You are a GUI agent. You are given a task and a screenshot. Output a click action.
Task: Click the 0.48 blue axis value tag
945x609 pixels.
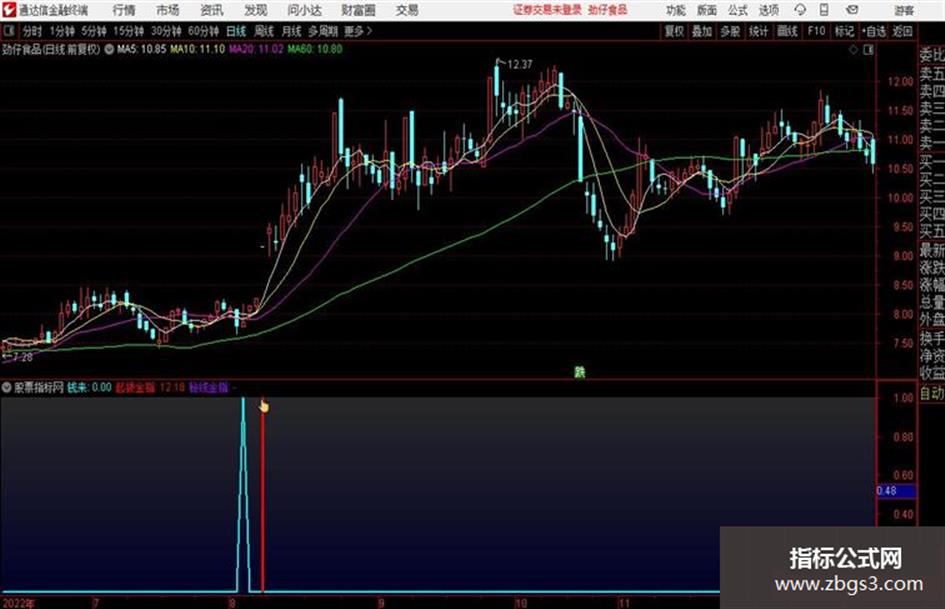tap(896, 491)
